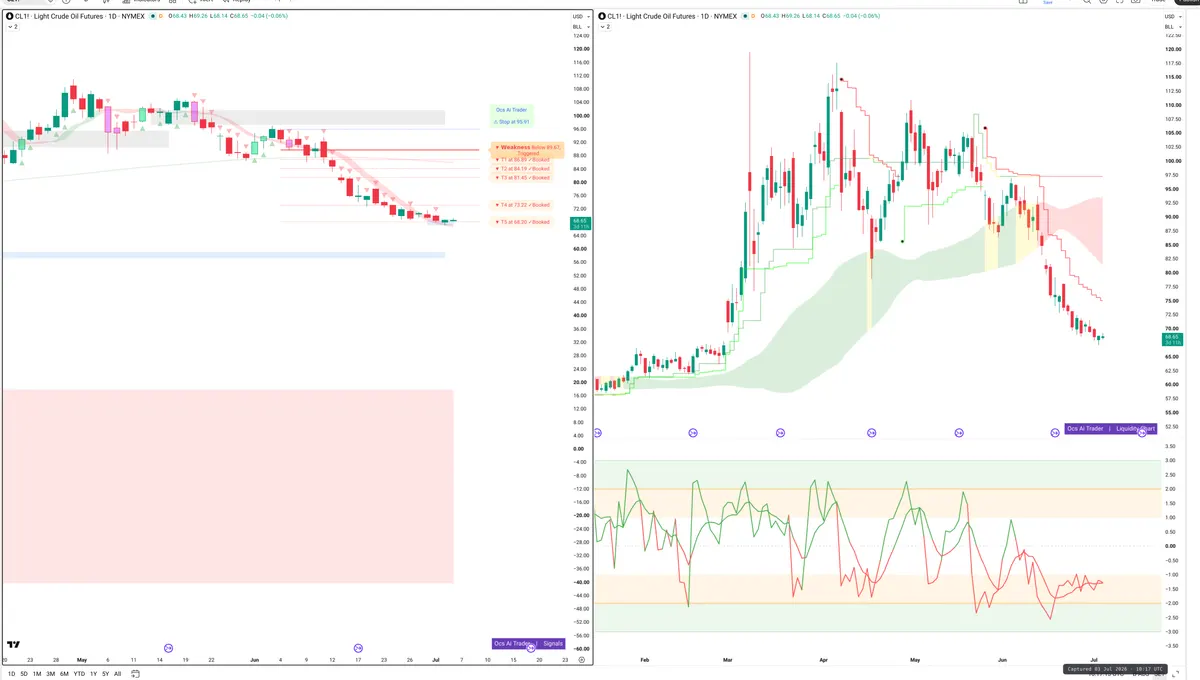Click the market status dot on left chart
1200x680 pixels.
coord(152,16)
